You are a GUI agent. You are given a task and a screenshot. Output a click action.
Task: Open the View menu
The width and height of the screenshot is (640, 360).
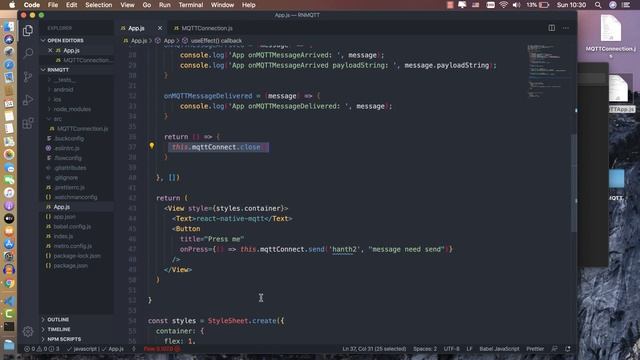(127, 5)
